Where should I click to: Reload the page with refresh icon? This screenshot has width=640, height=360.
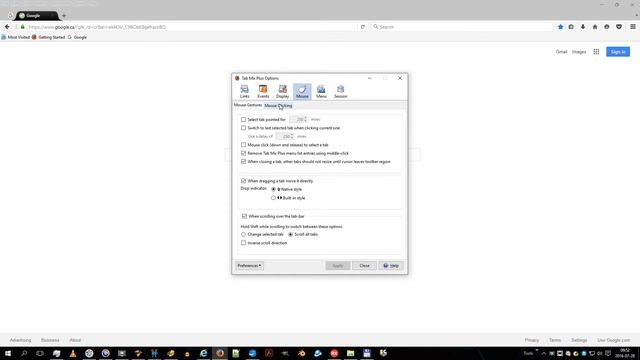(362, 27)
